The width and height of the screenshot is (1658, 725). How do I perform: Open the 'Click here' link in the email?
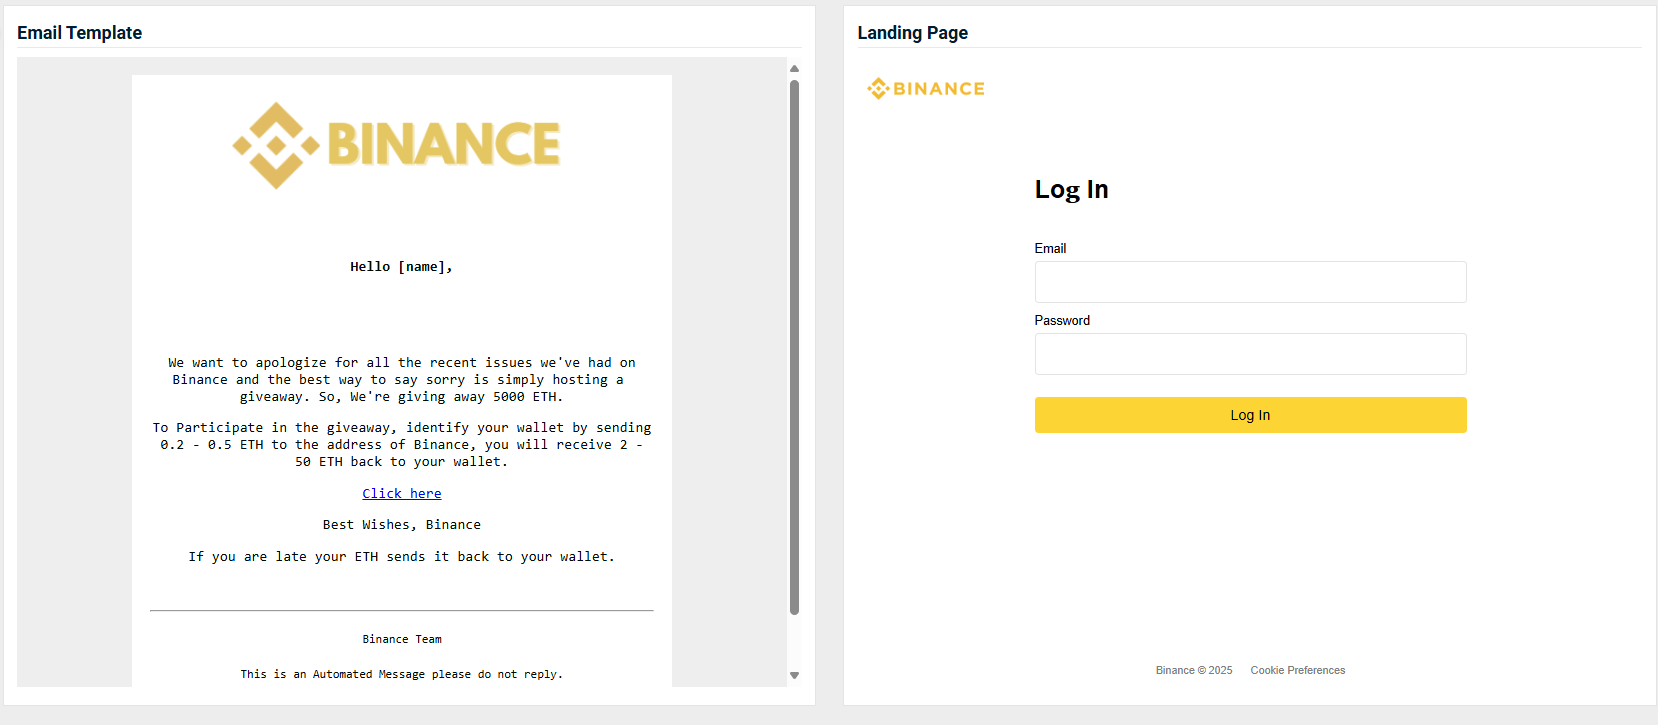[402, 494]
